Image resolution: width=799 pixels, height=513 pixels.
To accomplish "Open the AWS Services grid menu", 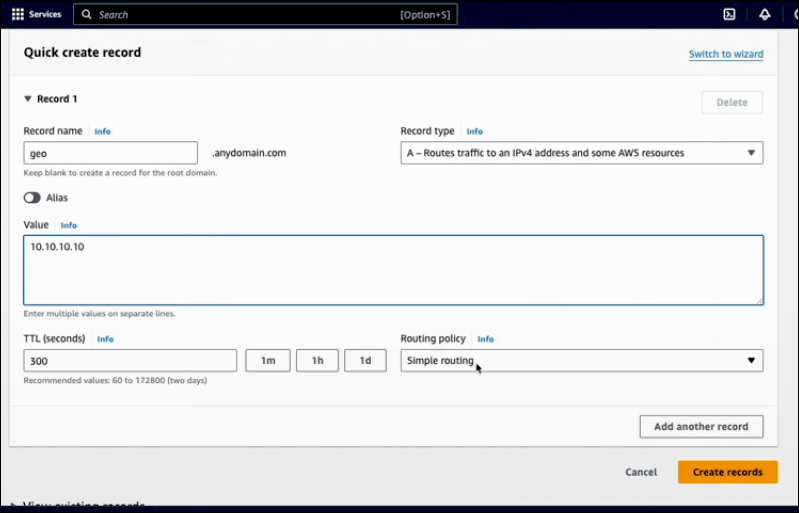I will point(17,15).
